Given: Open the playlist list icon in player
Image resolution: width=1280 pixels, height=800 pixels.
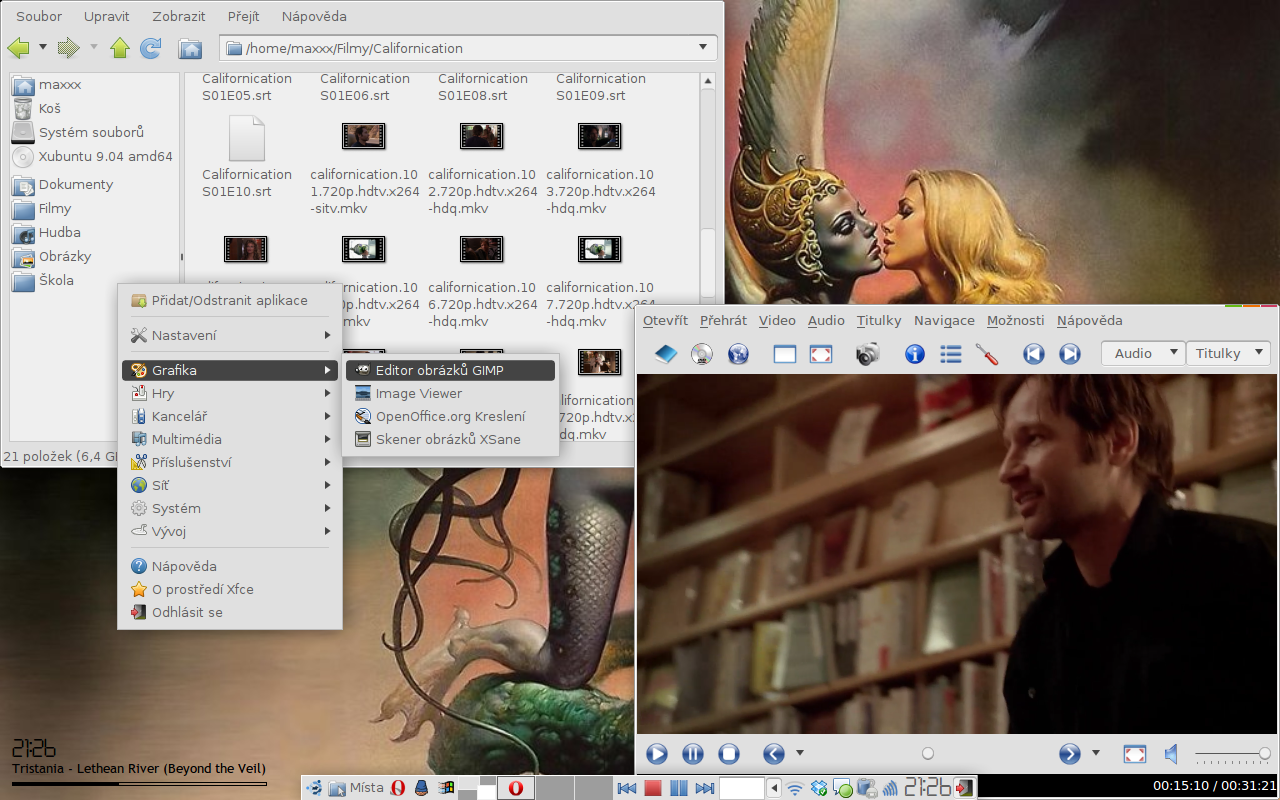Looking at the screenshot, I should coord(950,354).
